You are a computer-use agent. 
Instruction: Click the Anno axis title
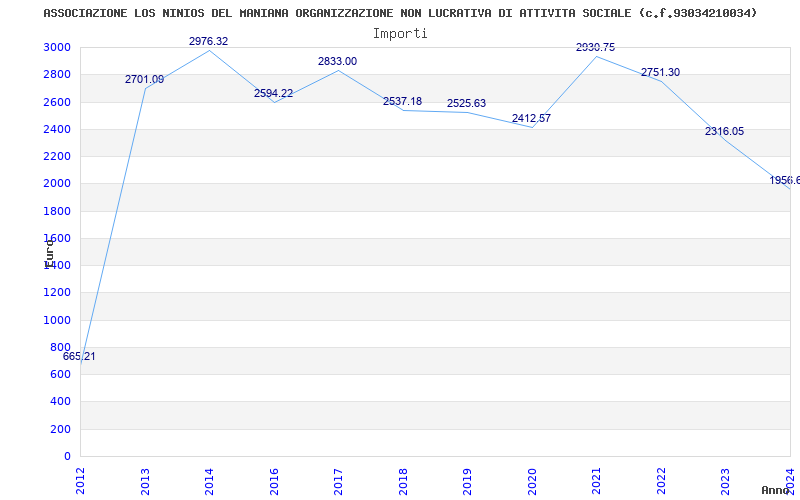coord(775,490)
